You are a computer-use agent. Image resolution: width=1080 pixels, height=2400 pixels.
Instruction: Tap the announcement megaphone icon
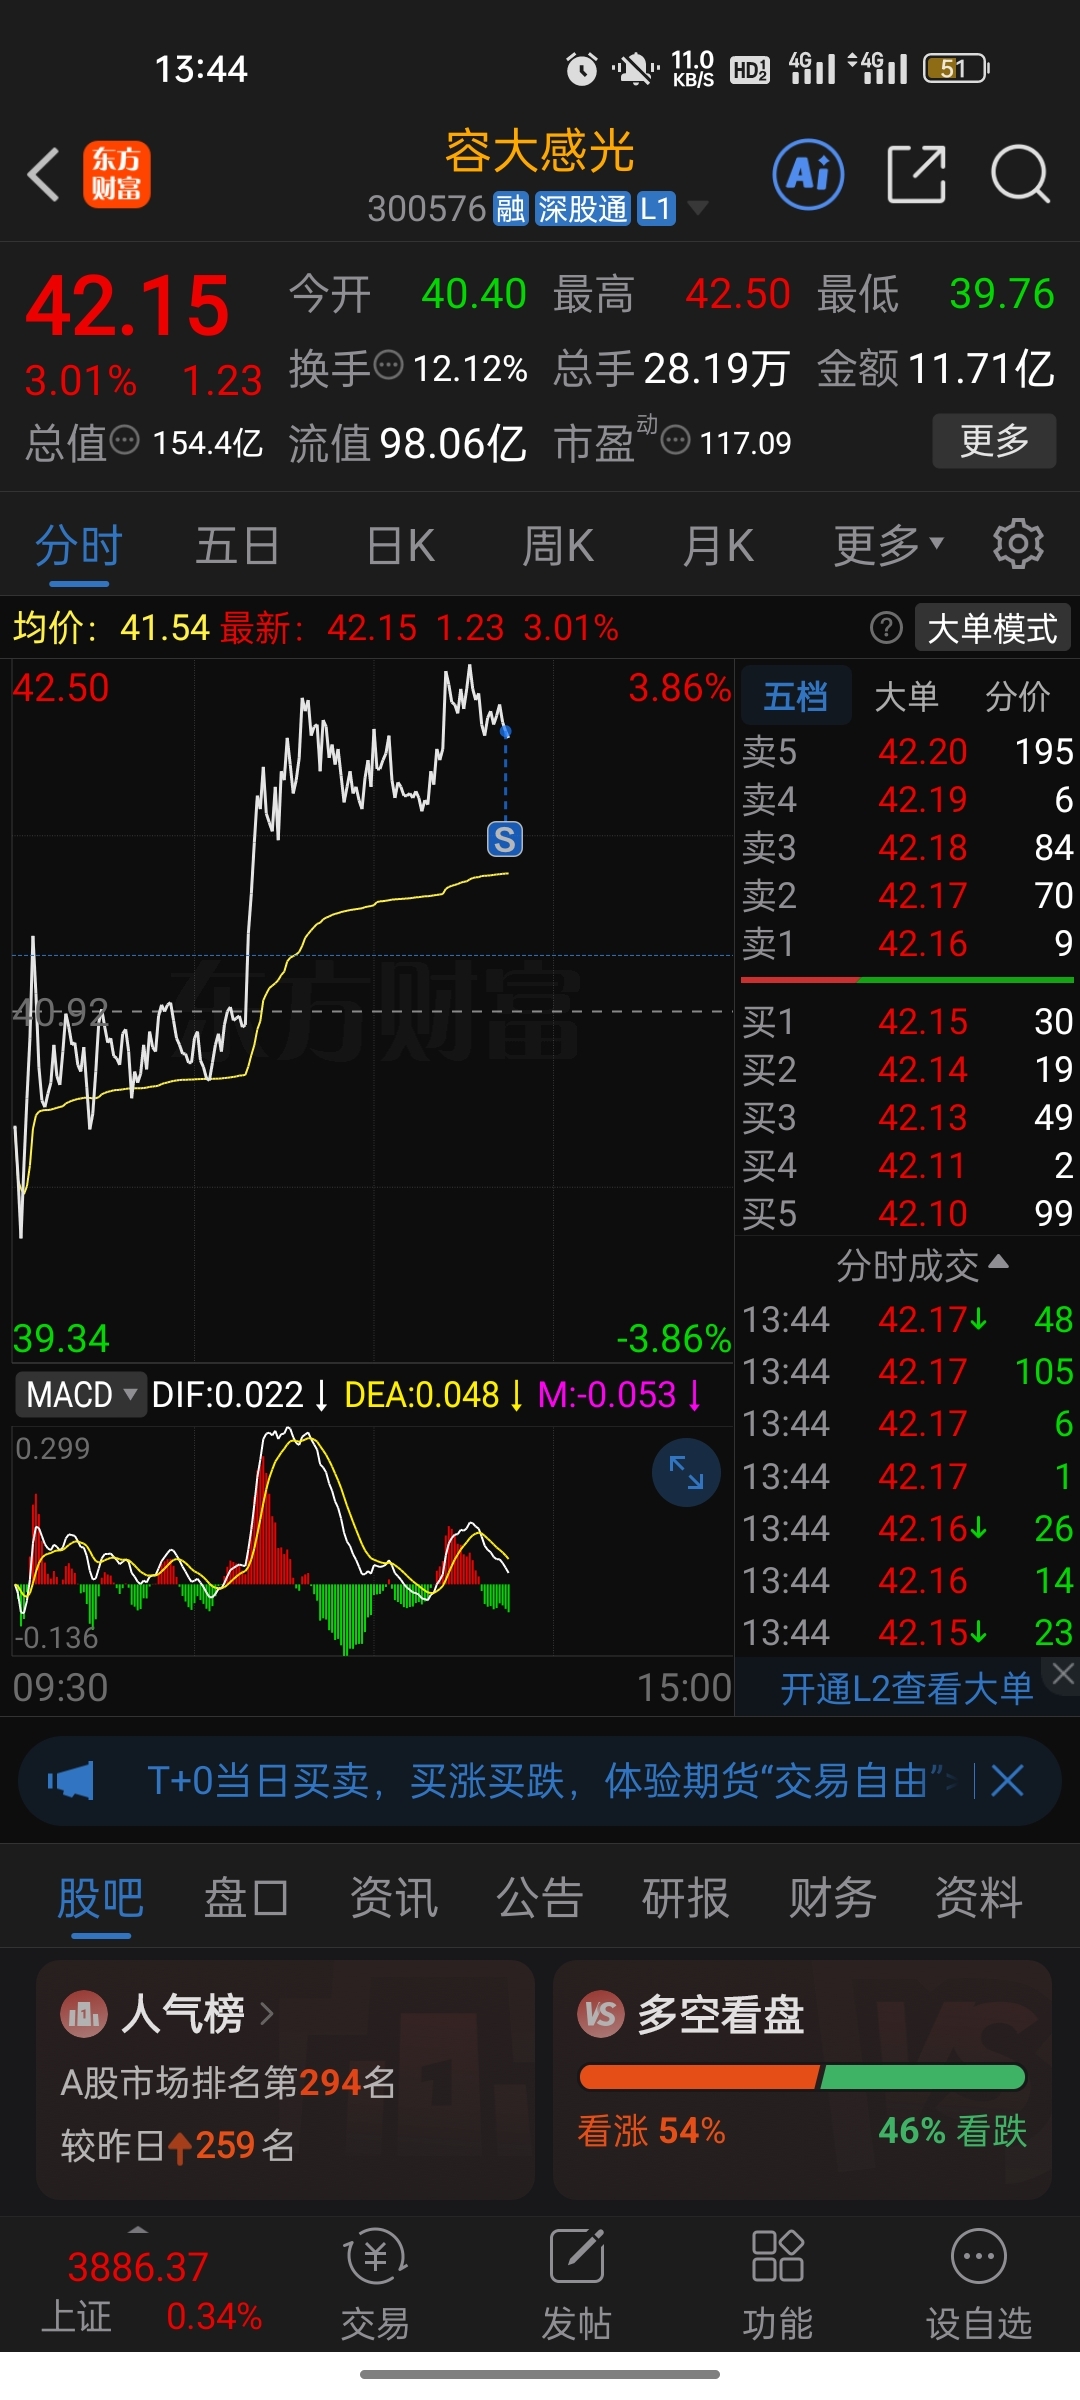click(x=70, y=1781)
